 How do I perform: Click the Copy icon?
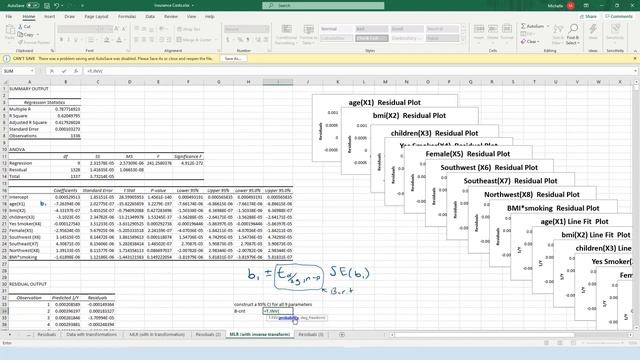[x=20, y=35]
